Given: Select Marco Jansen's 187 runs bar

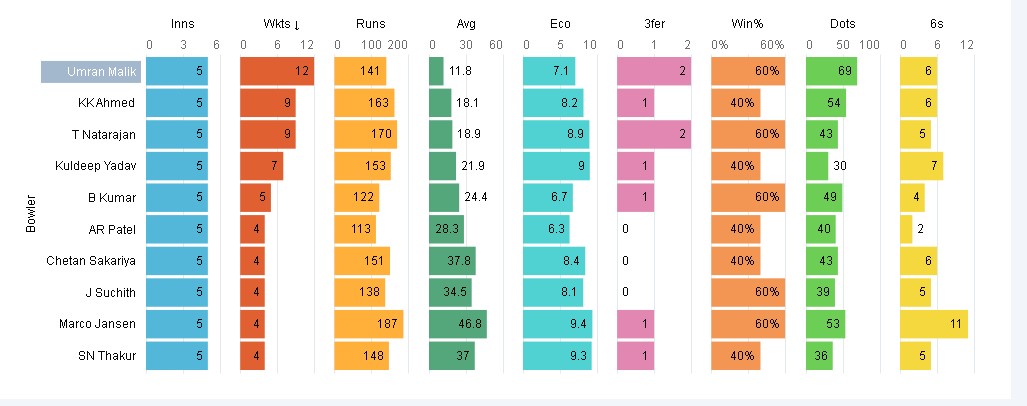Looking at the screenshot, I should point(368,324).
